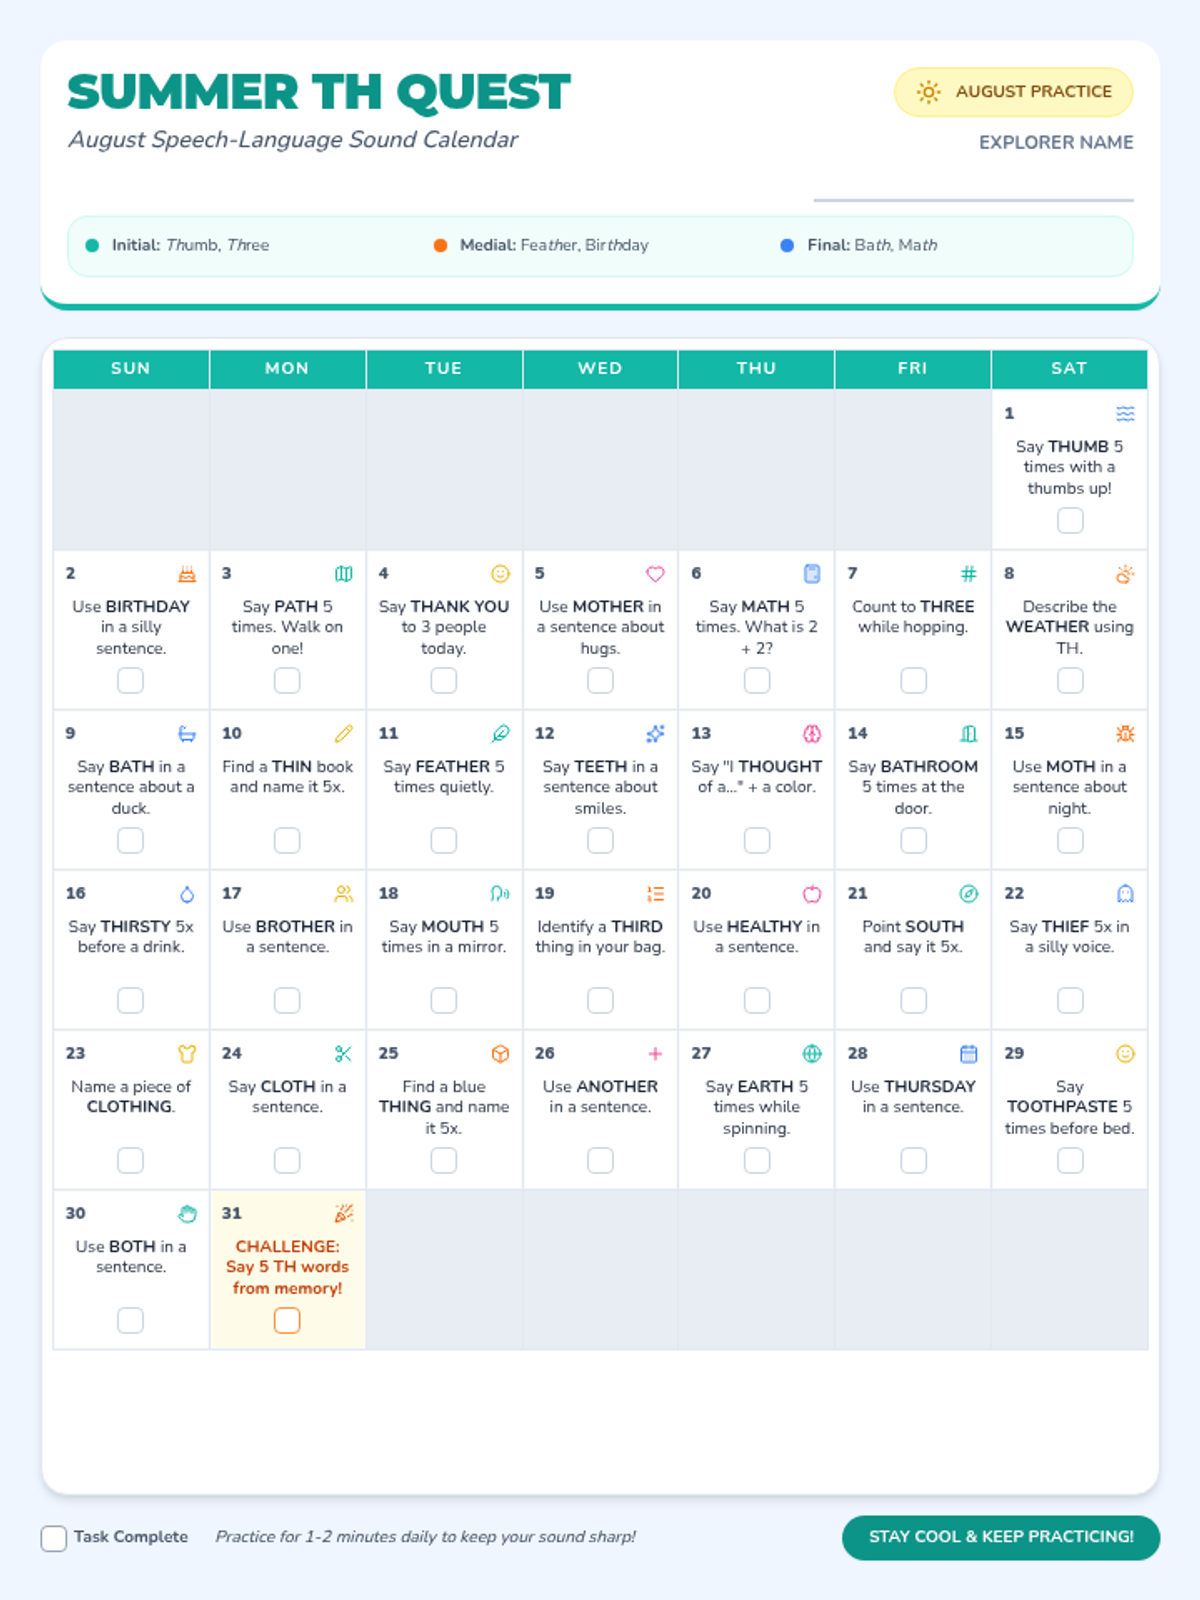Click the heart icon on day 5

click(x=656, y=574)
